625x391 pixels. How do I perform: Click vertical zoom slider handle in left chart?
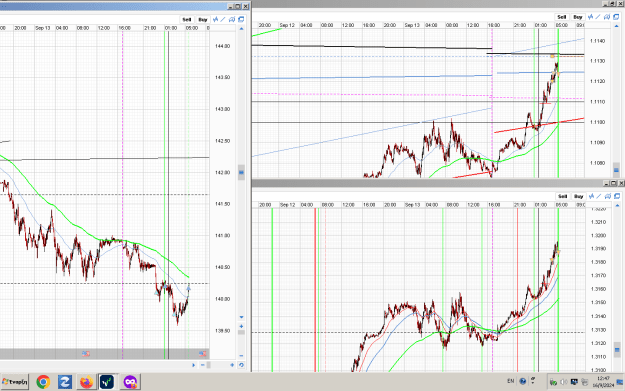coord(241,332)
